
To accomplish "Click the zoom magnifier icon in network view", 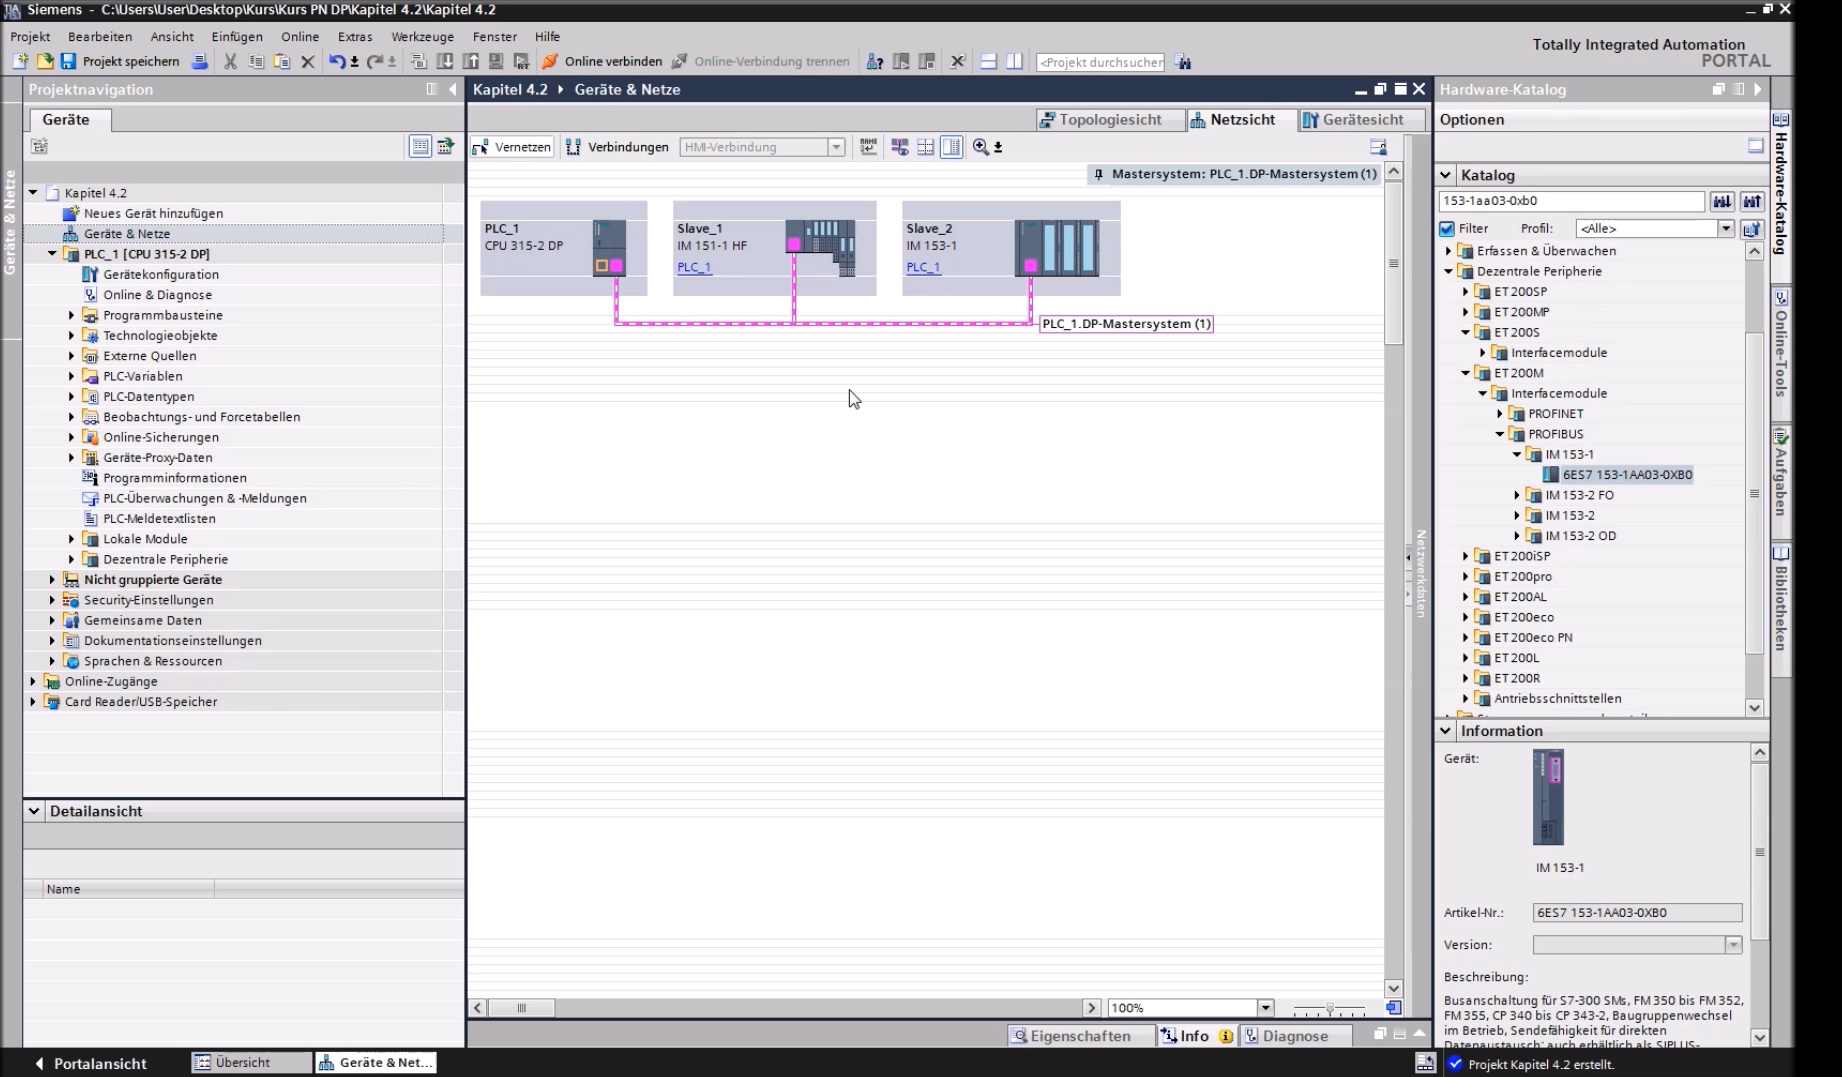I will coord(981,147).
